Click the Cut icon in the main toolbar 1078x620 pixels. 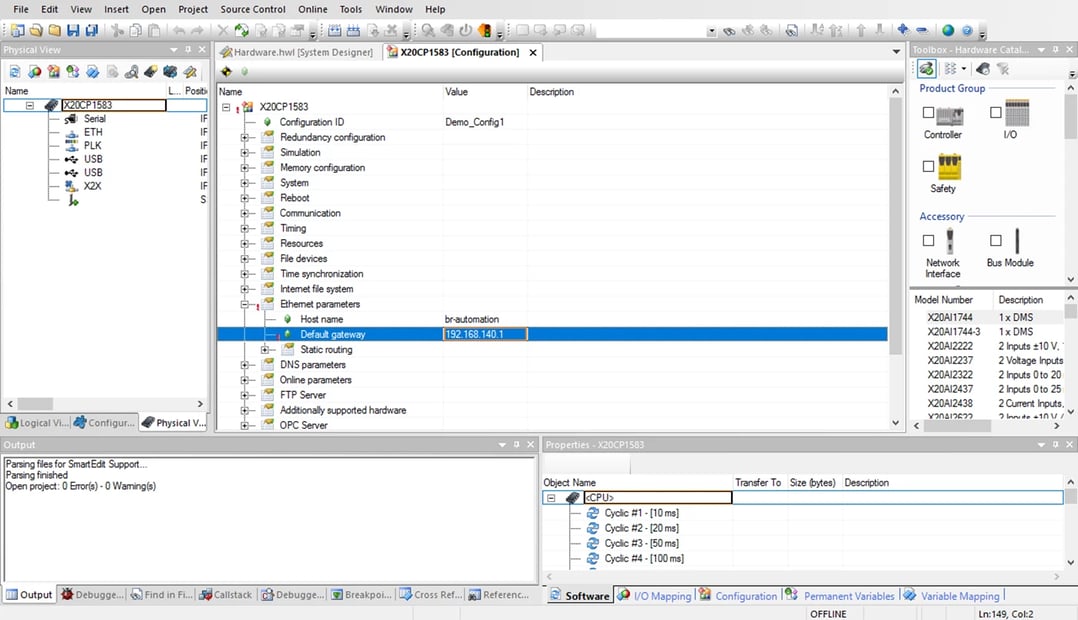[114, 30]
